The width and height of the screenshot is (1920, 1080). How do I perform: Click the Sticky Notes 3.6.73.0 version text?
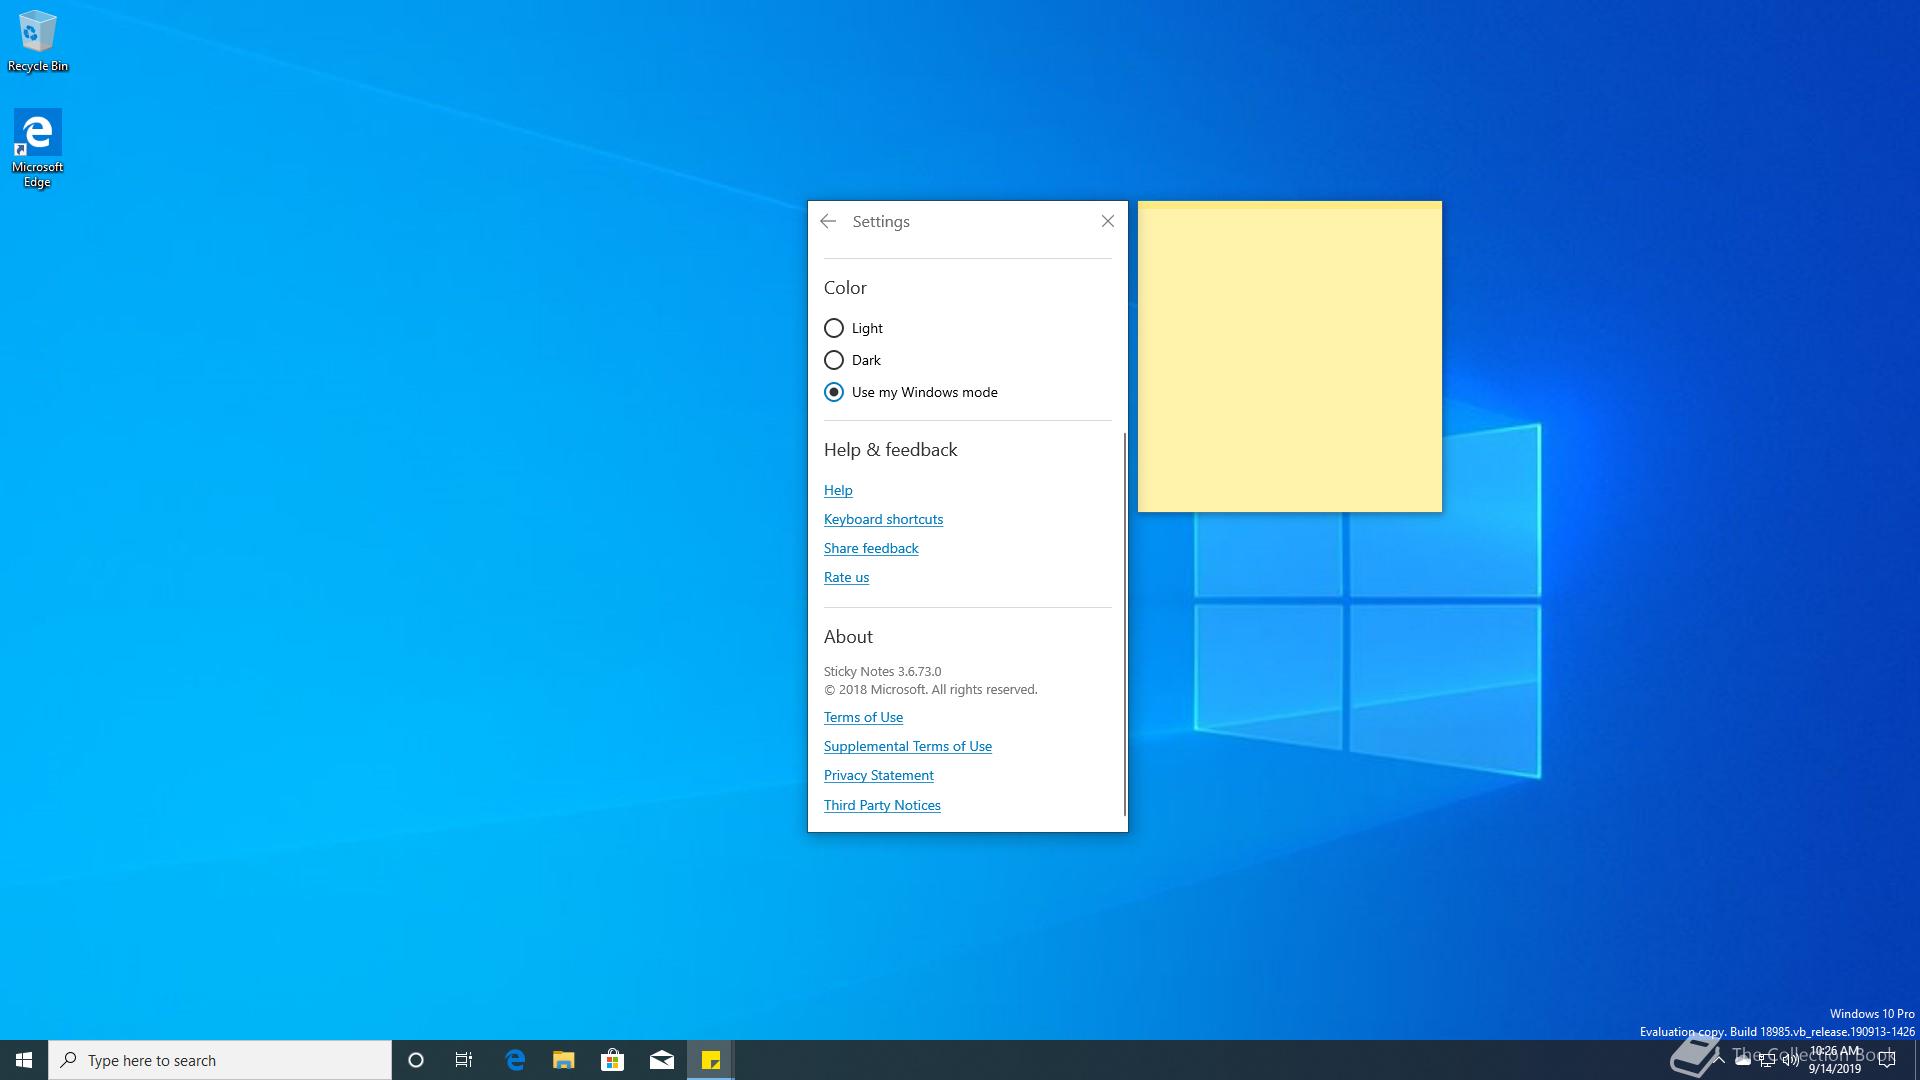[882, 671]
